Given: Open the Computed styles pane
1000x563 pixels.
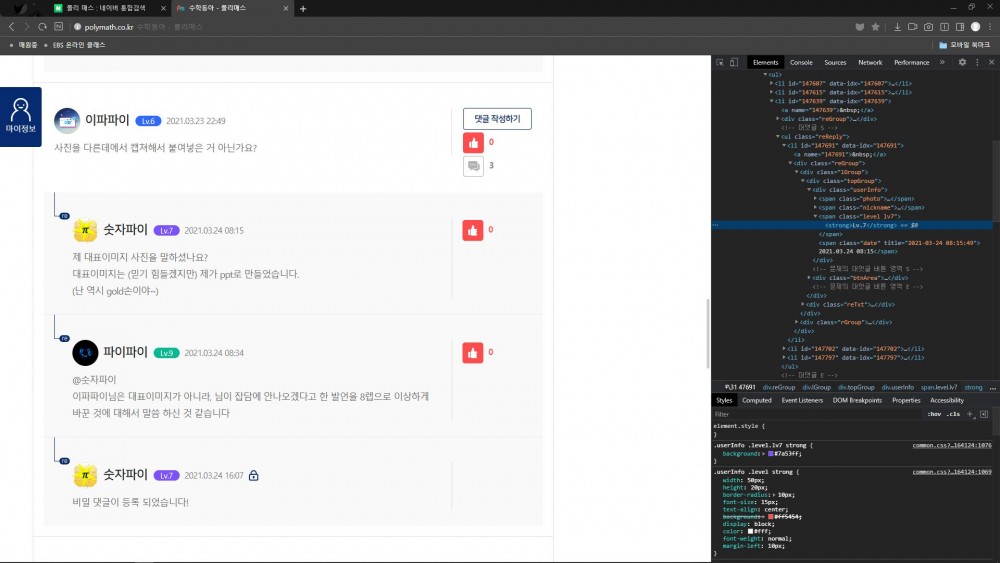Looking at the screenshot, I should coord(756,400).
